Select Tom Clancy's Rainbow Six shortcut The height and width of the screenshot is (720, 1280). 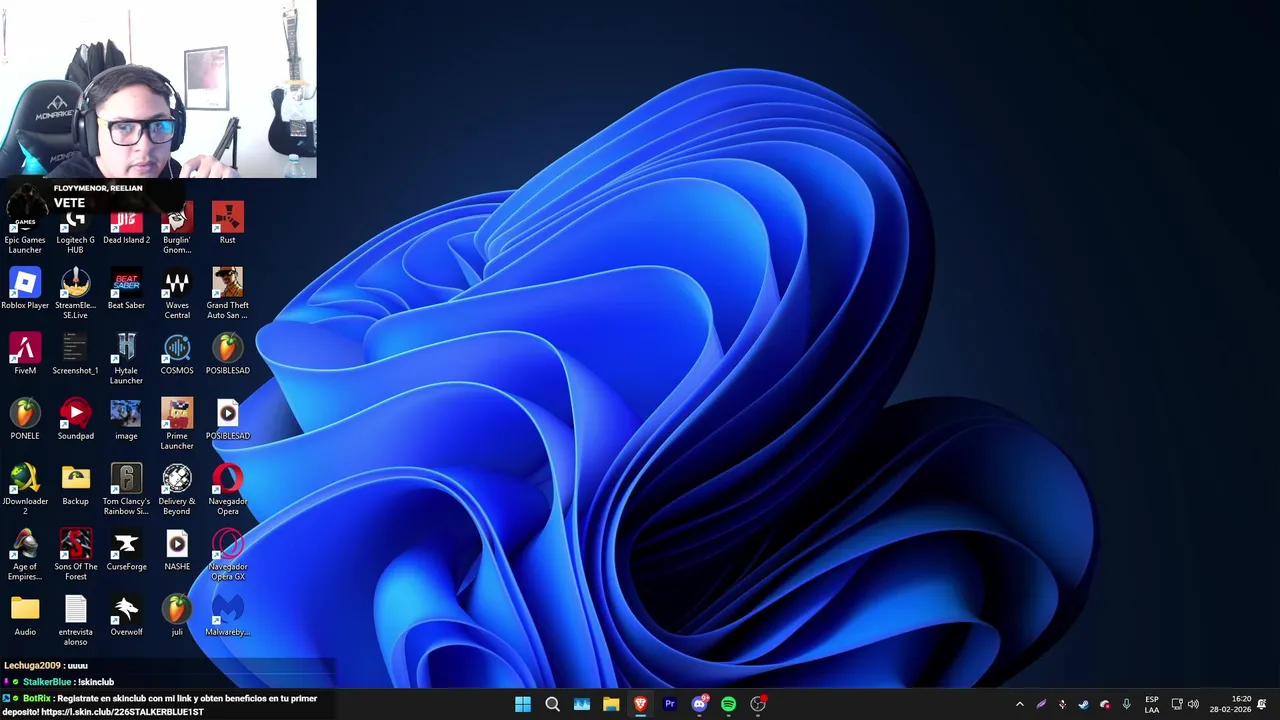coord(126,488)
